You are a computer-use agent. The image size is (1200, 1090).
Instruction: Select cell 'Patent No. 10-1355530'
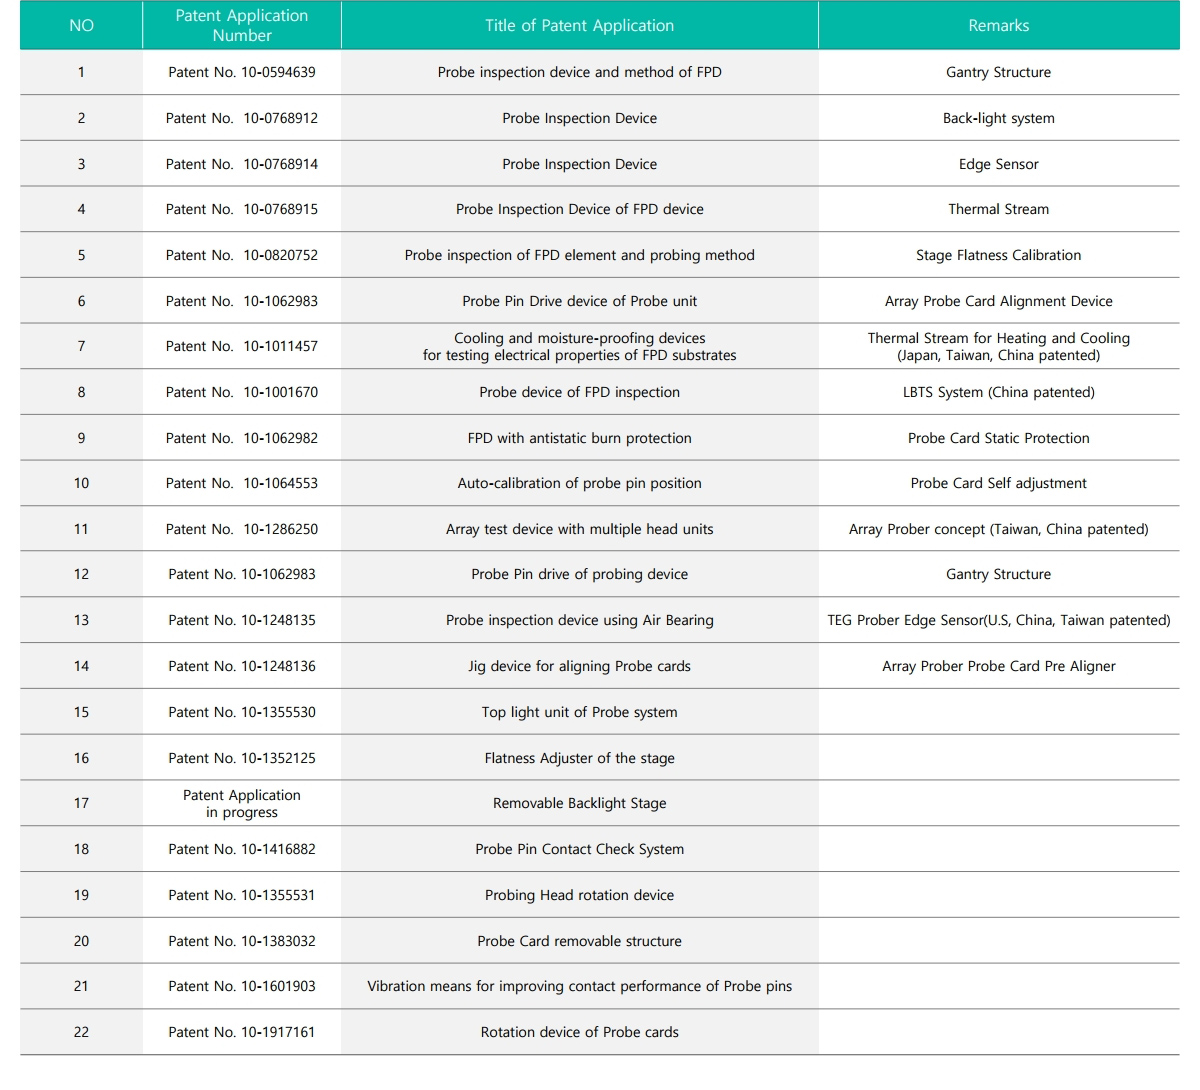(x=242, y=712)
